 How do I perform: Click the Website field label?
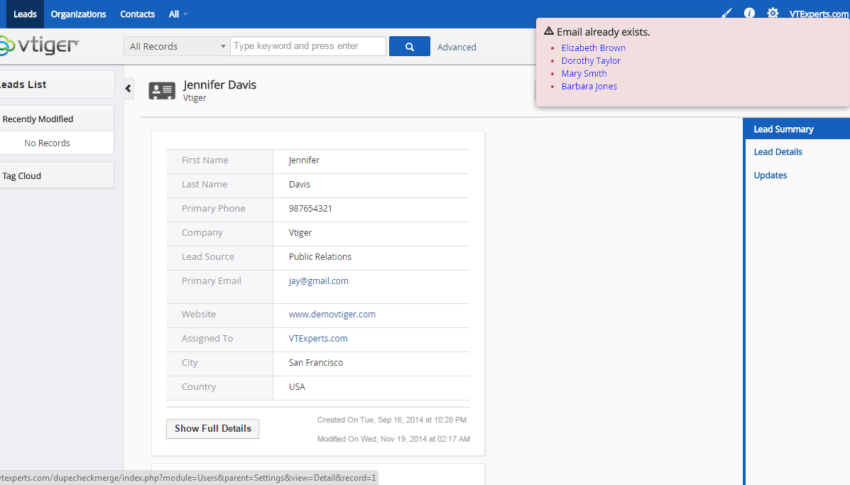[x=198, y=314]
